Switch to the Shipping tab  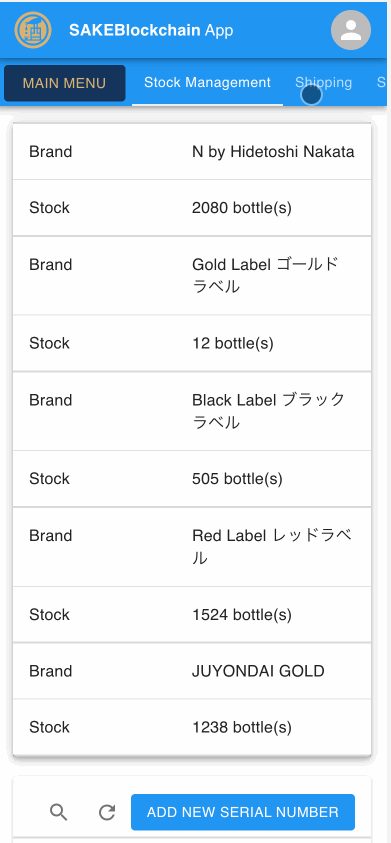point(323,83)
